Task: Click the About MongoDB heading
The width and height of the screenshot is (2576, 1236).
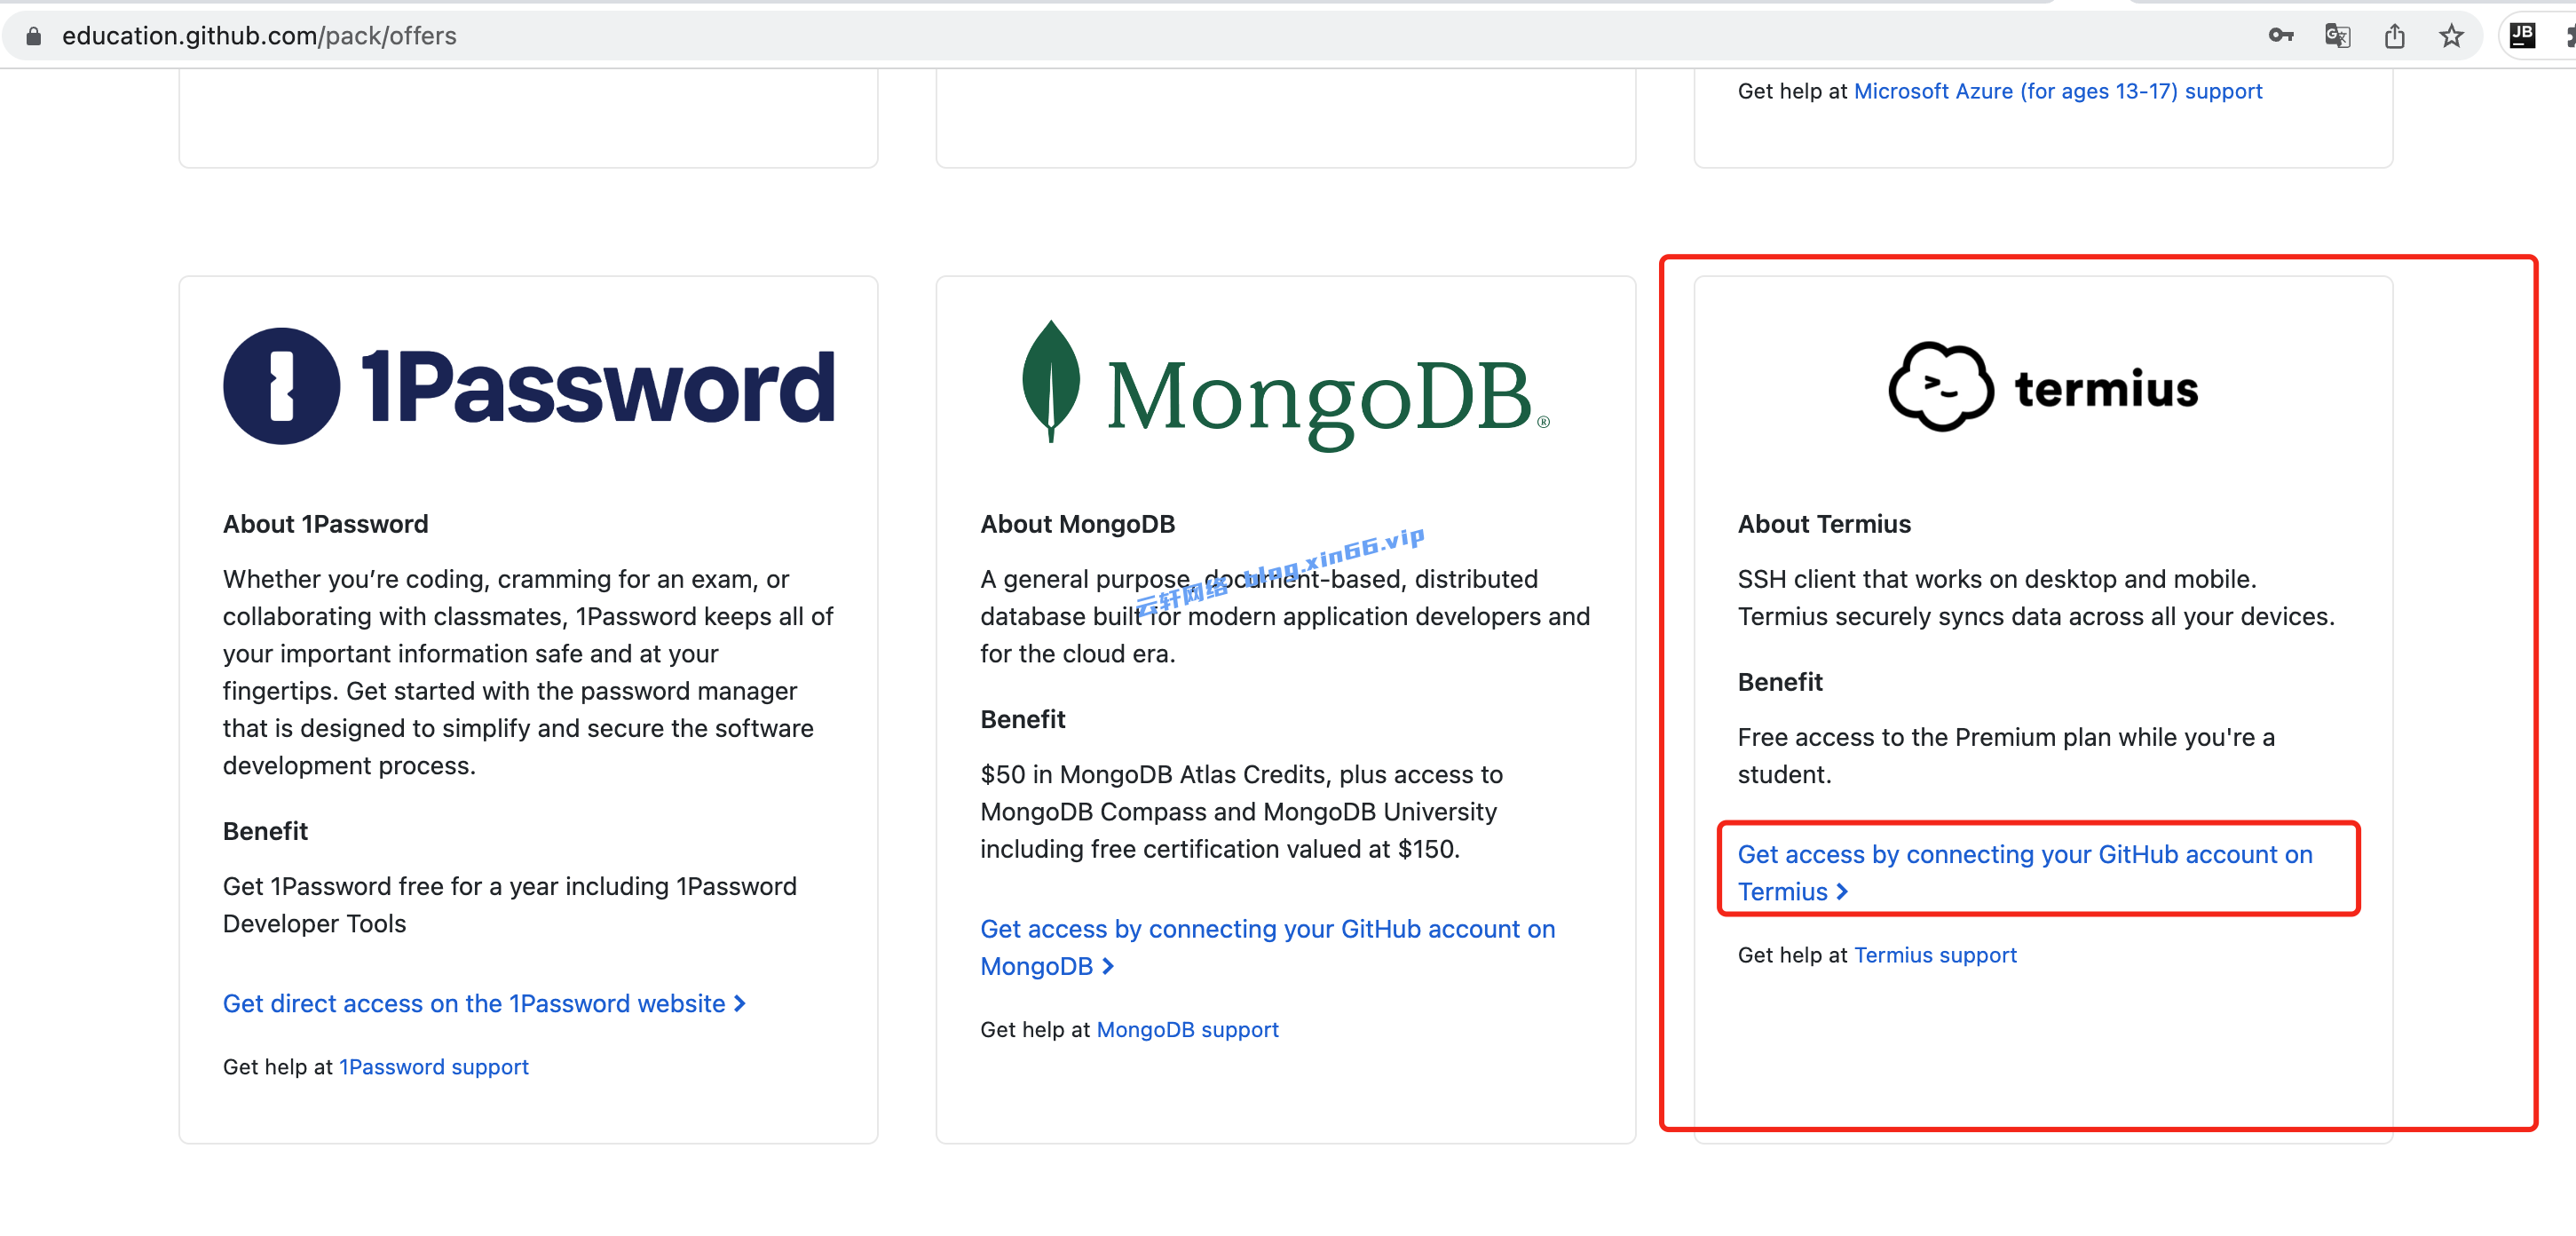Action: [1077, 524]
